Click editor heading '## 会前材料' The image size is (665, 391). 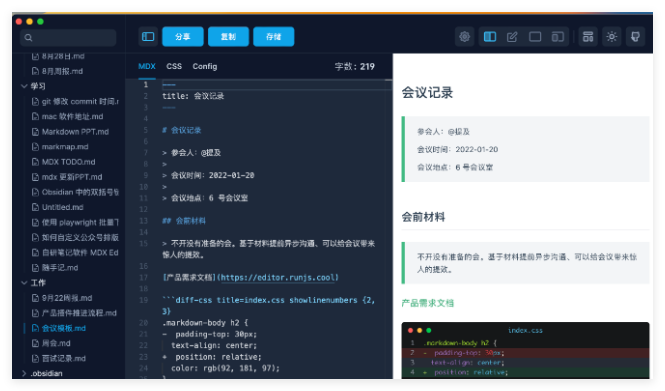pyautogui.click(x=184, y=221)
